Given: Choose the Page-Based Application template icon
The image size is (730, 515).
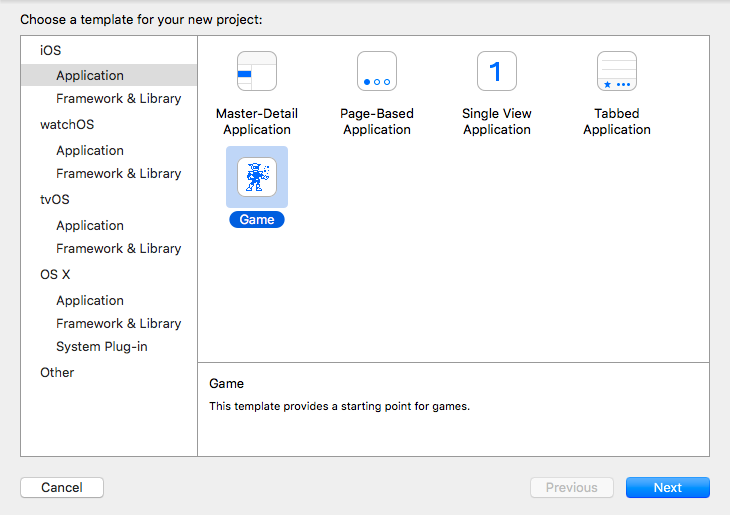Looking at the screenshot, I should (377, 71).
